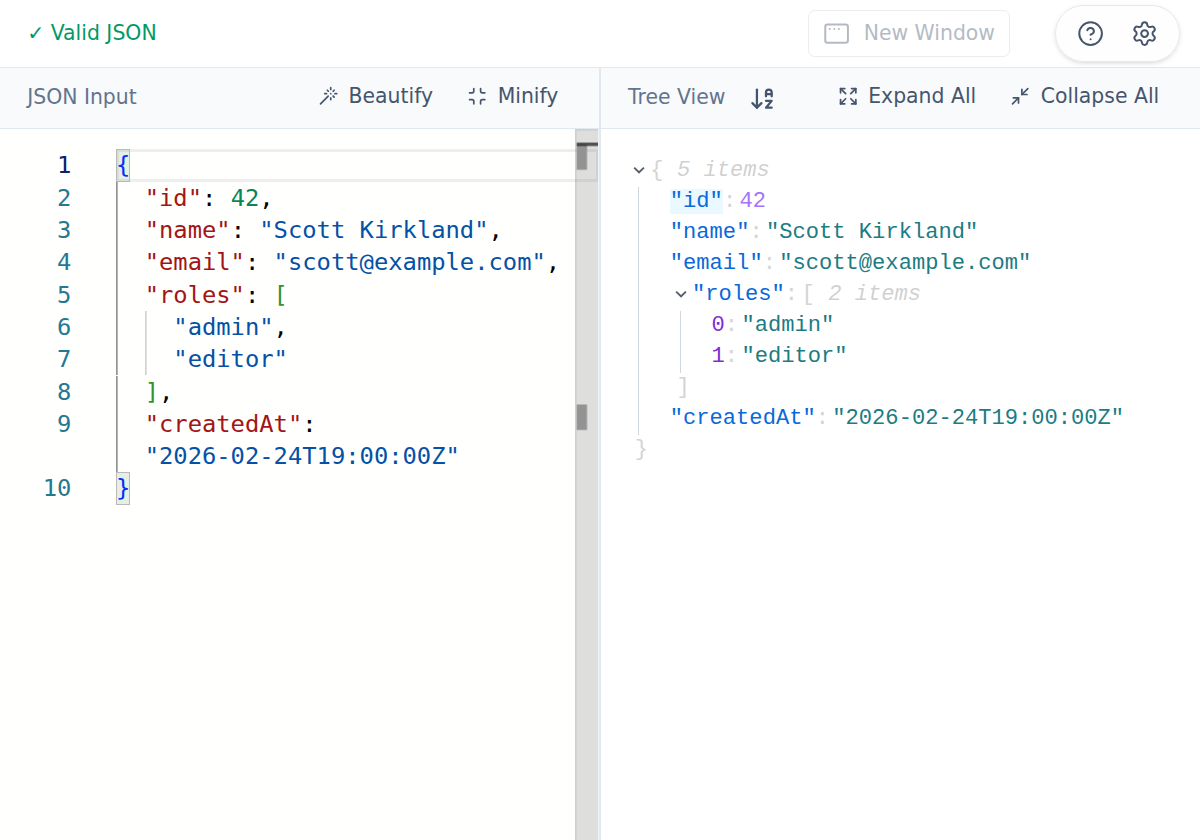Click the Beautify wand icon

[330, 96]
